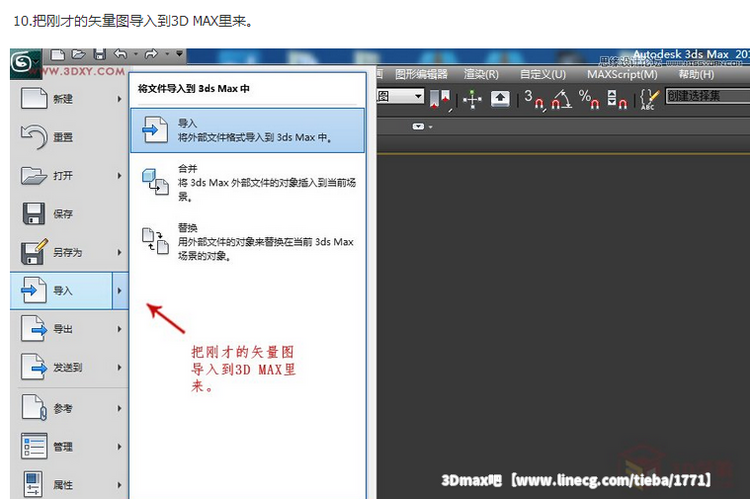Image resolution: width=750 pixels, height=499 pixels.
Task: Click 导入 option to import external file formats
Action: pyautogui.click(x=247, y=131)
